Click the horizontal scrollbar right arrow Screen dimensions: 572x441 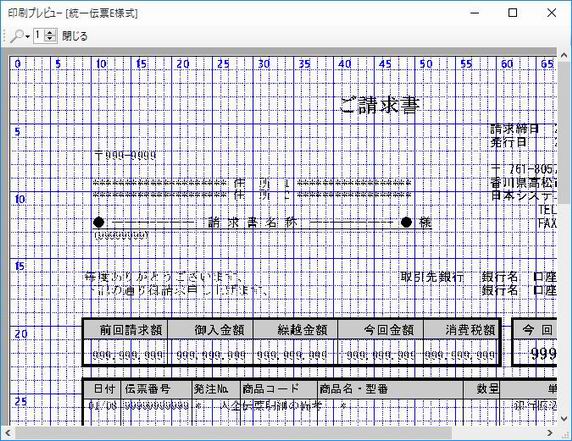tap(550, 433)
